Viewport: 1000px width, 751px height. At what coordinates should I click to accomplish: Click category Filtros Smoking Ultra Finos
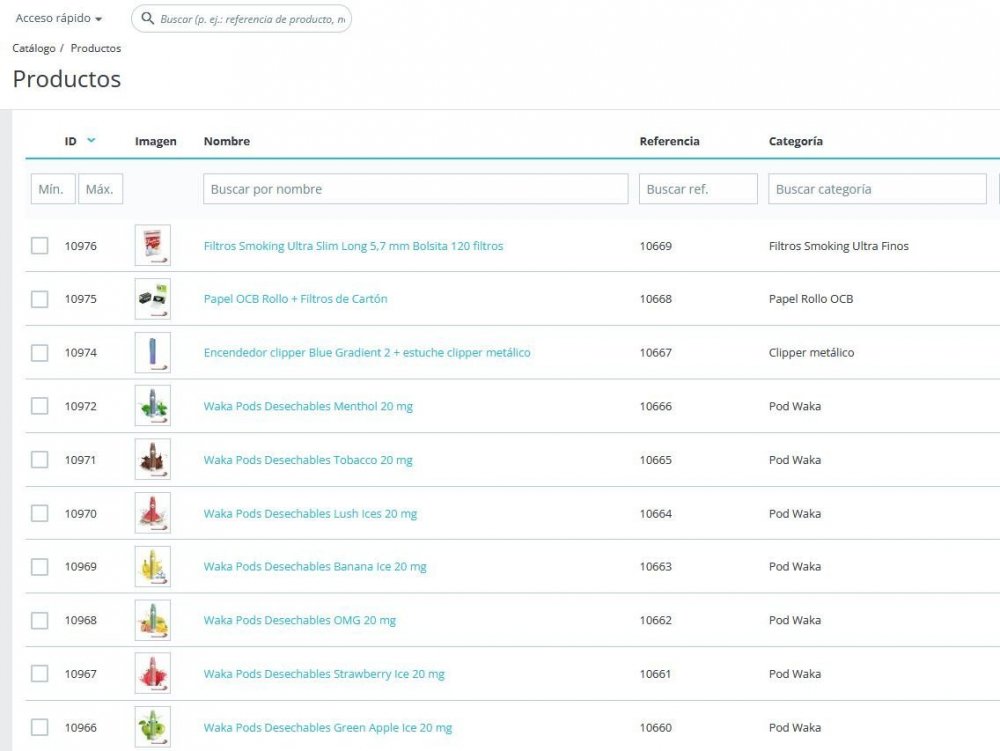pyautogui.click(x=839, y=246)
